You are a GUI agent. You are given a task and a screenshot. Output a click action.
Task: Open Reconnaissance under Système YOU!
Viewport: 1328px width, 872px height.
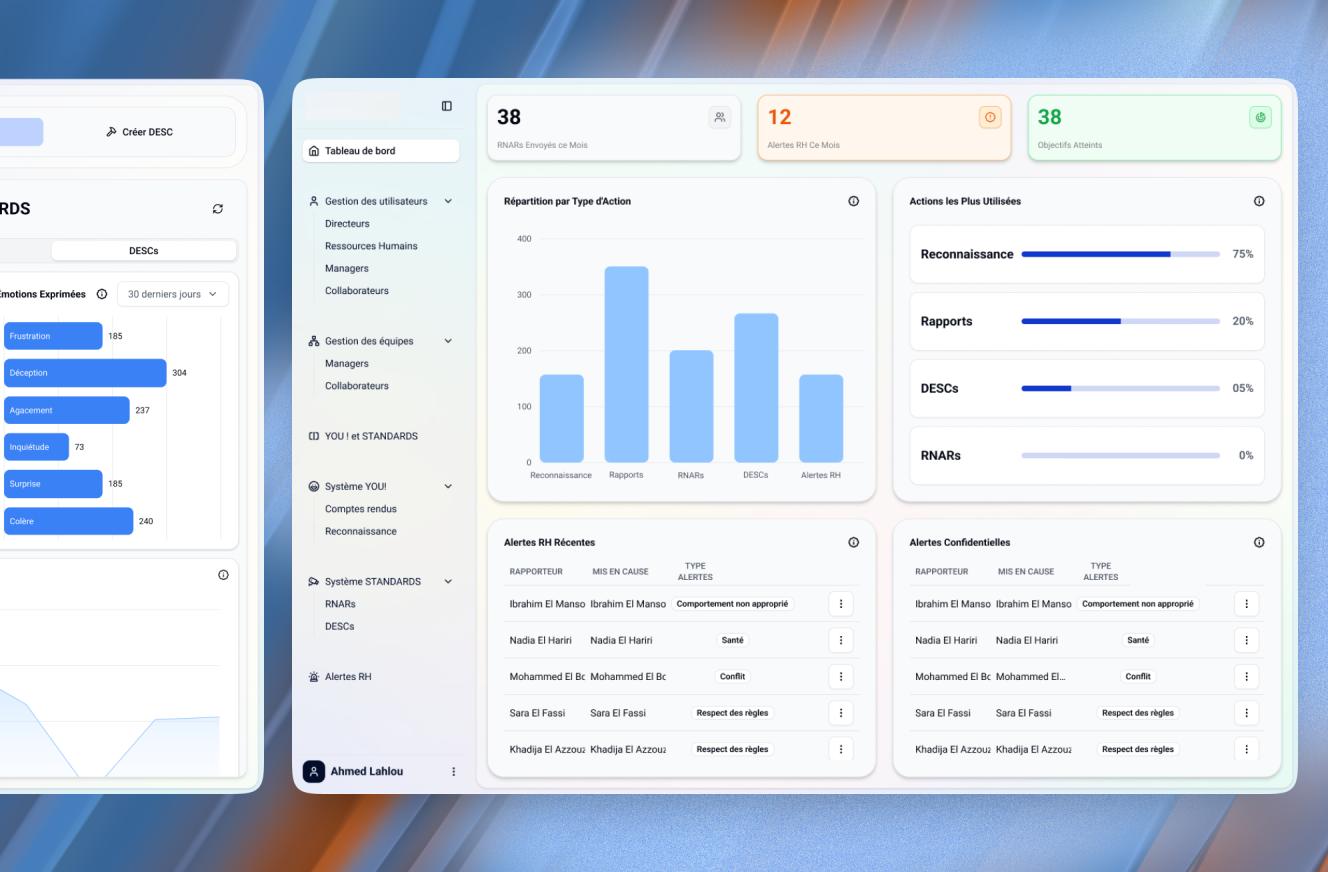tap(361, 531)
